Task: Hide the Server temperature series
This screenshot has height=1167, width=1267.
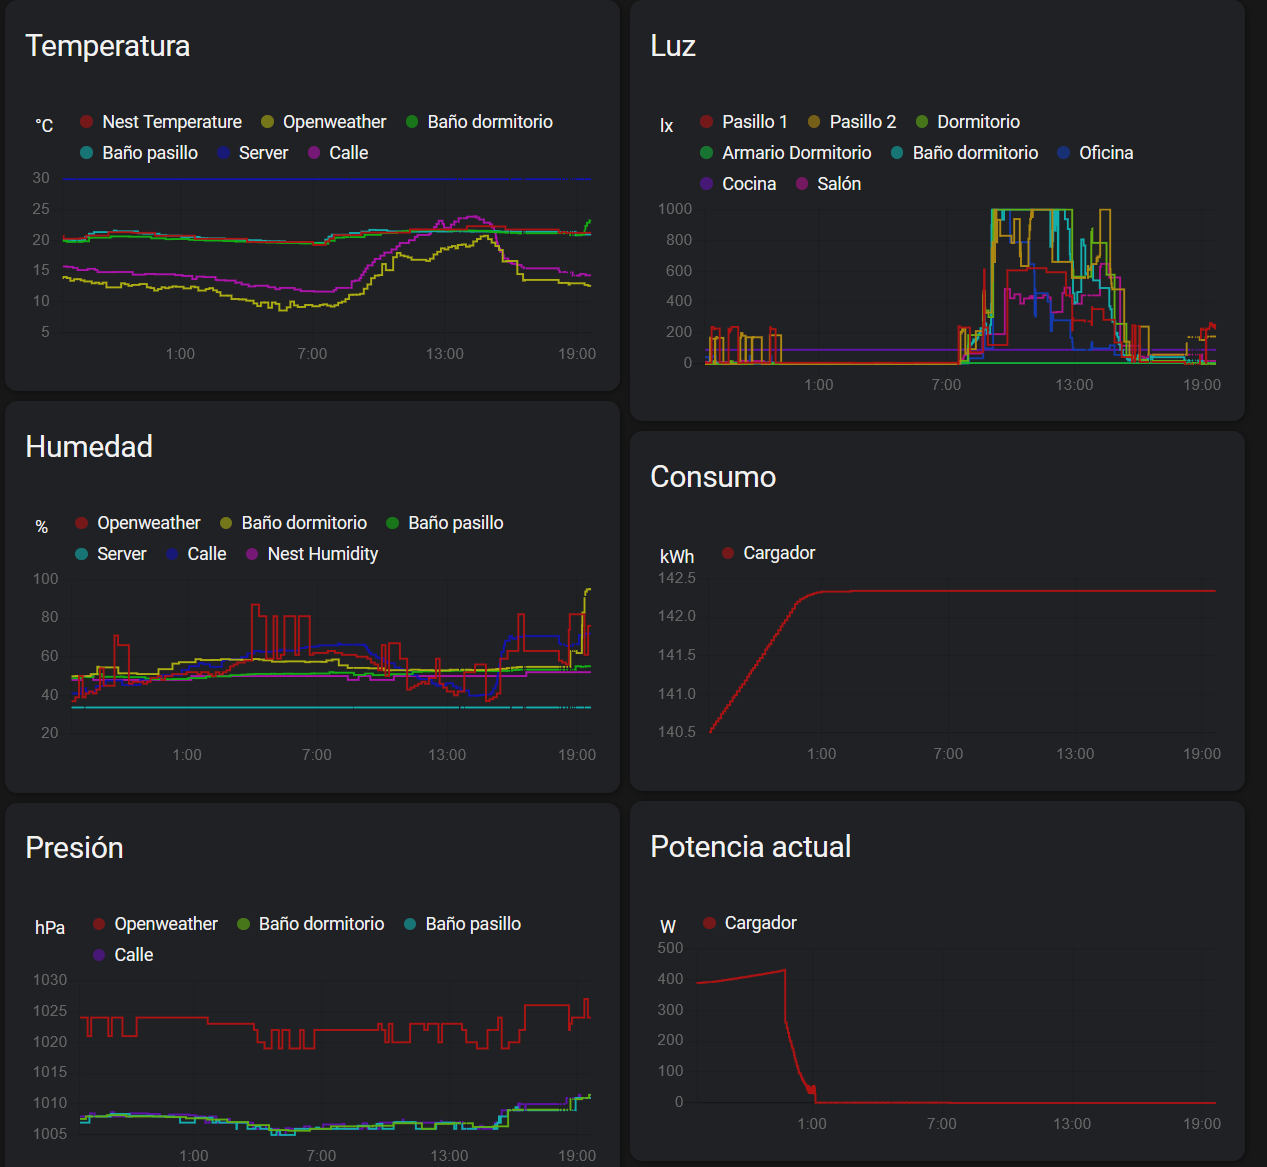Action: [253, 153]
